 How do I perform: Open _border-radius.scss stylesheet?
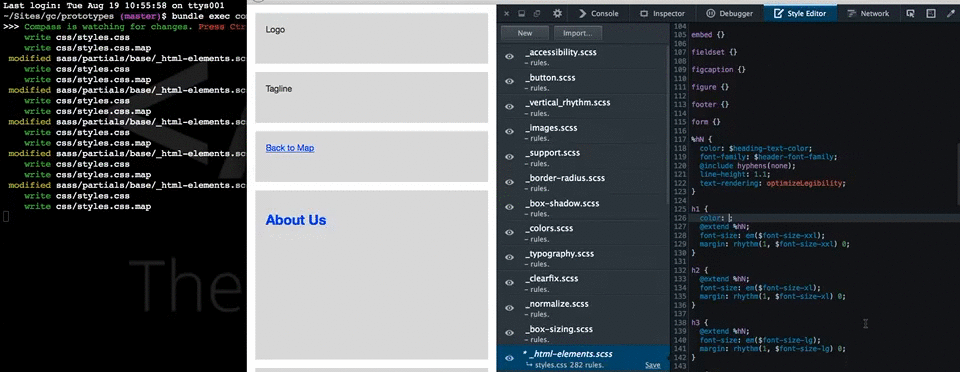click(564, 178)
